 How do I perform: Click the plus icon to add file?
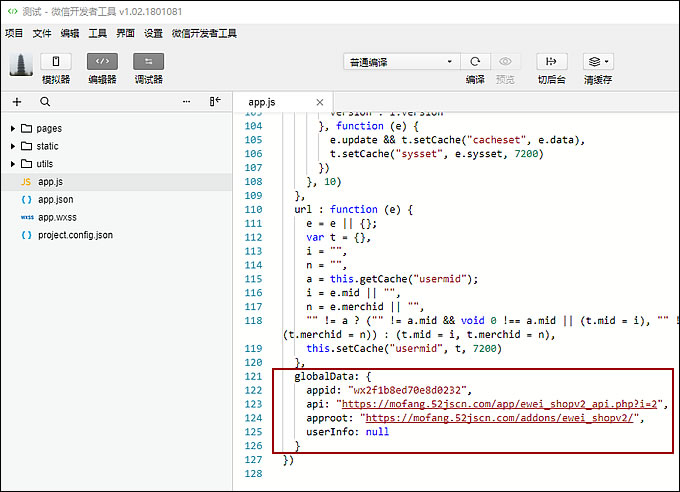point(17,102)
